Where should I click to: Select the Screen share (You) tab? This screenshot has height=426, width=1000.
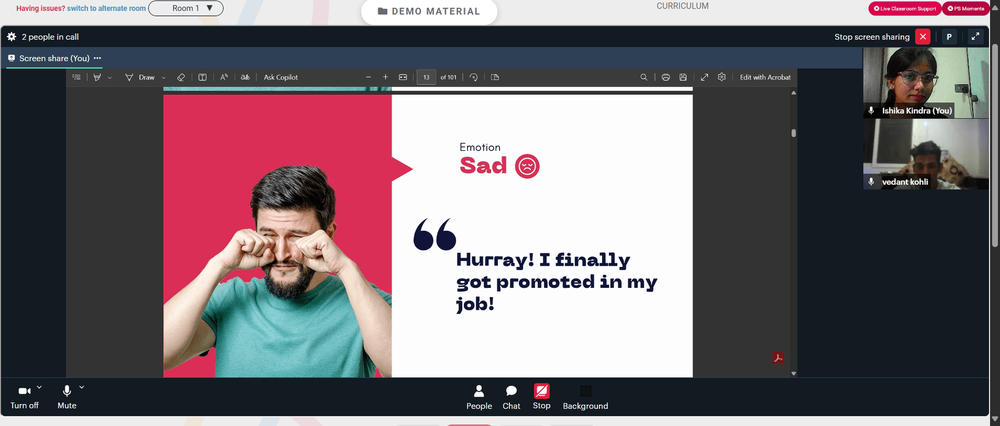click(54, 58)
